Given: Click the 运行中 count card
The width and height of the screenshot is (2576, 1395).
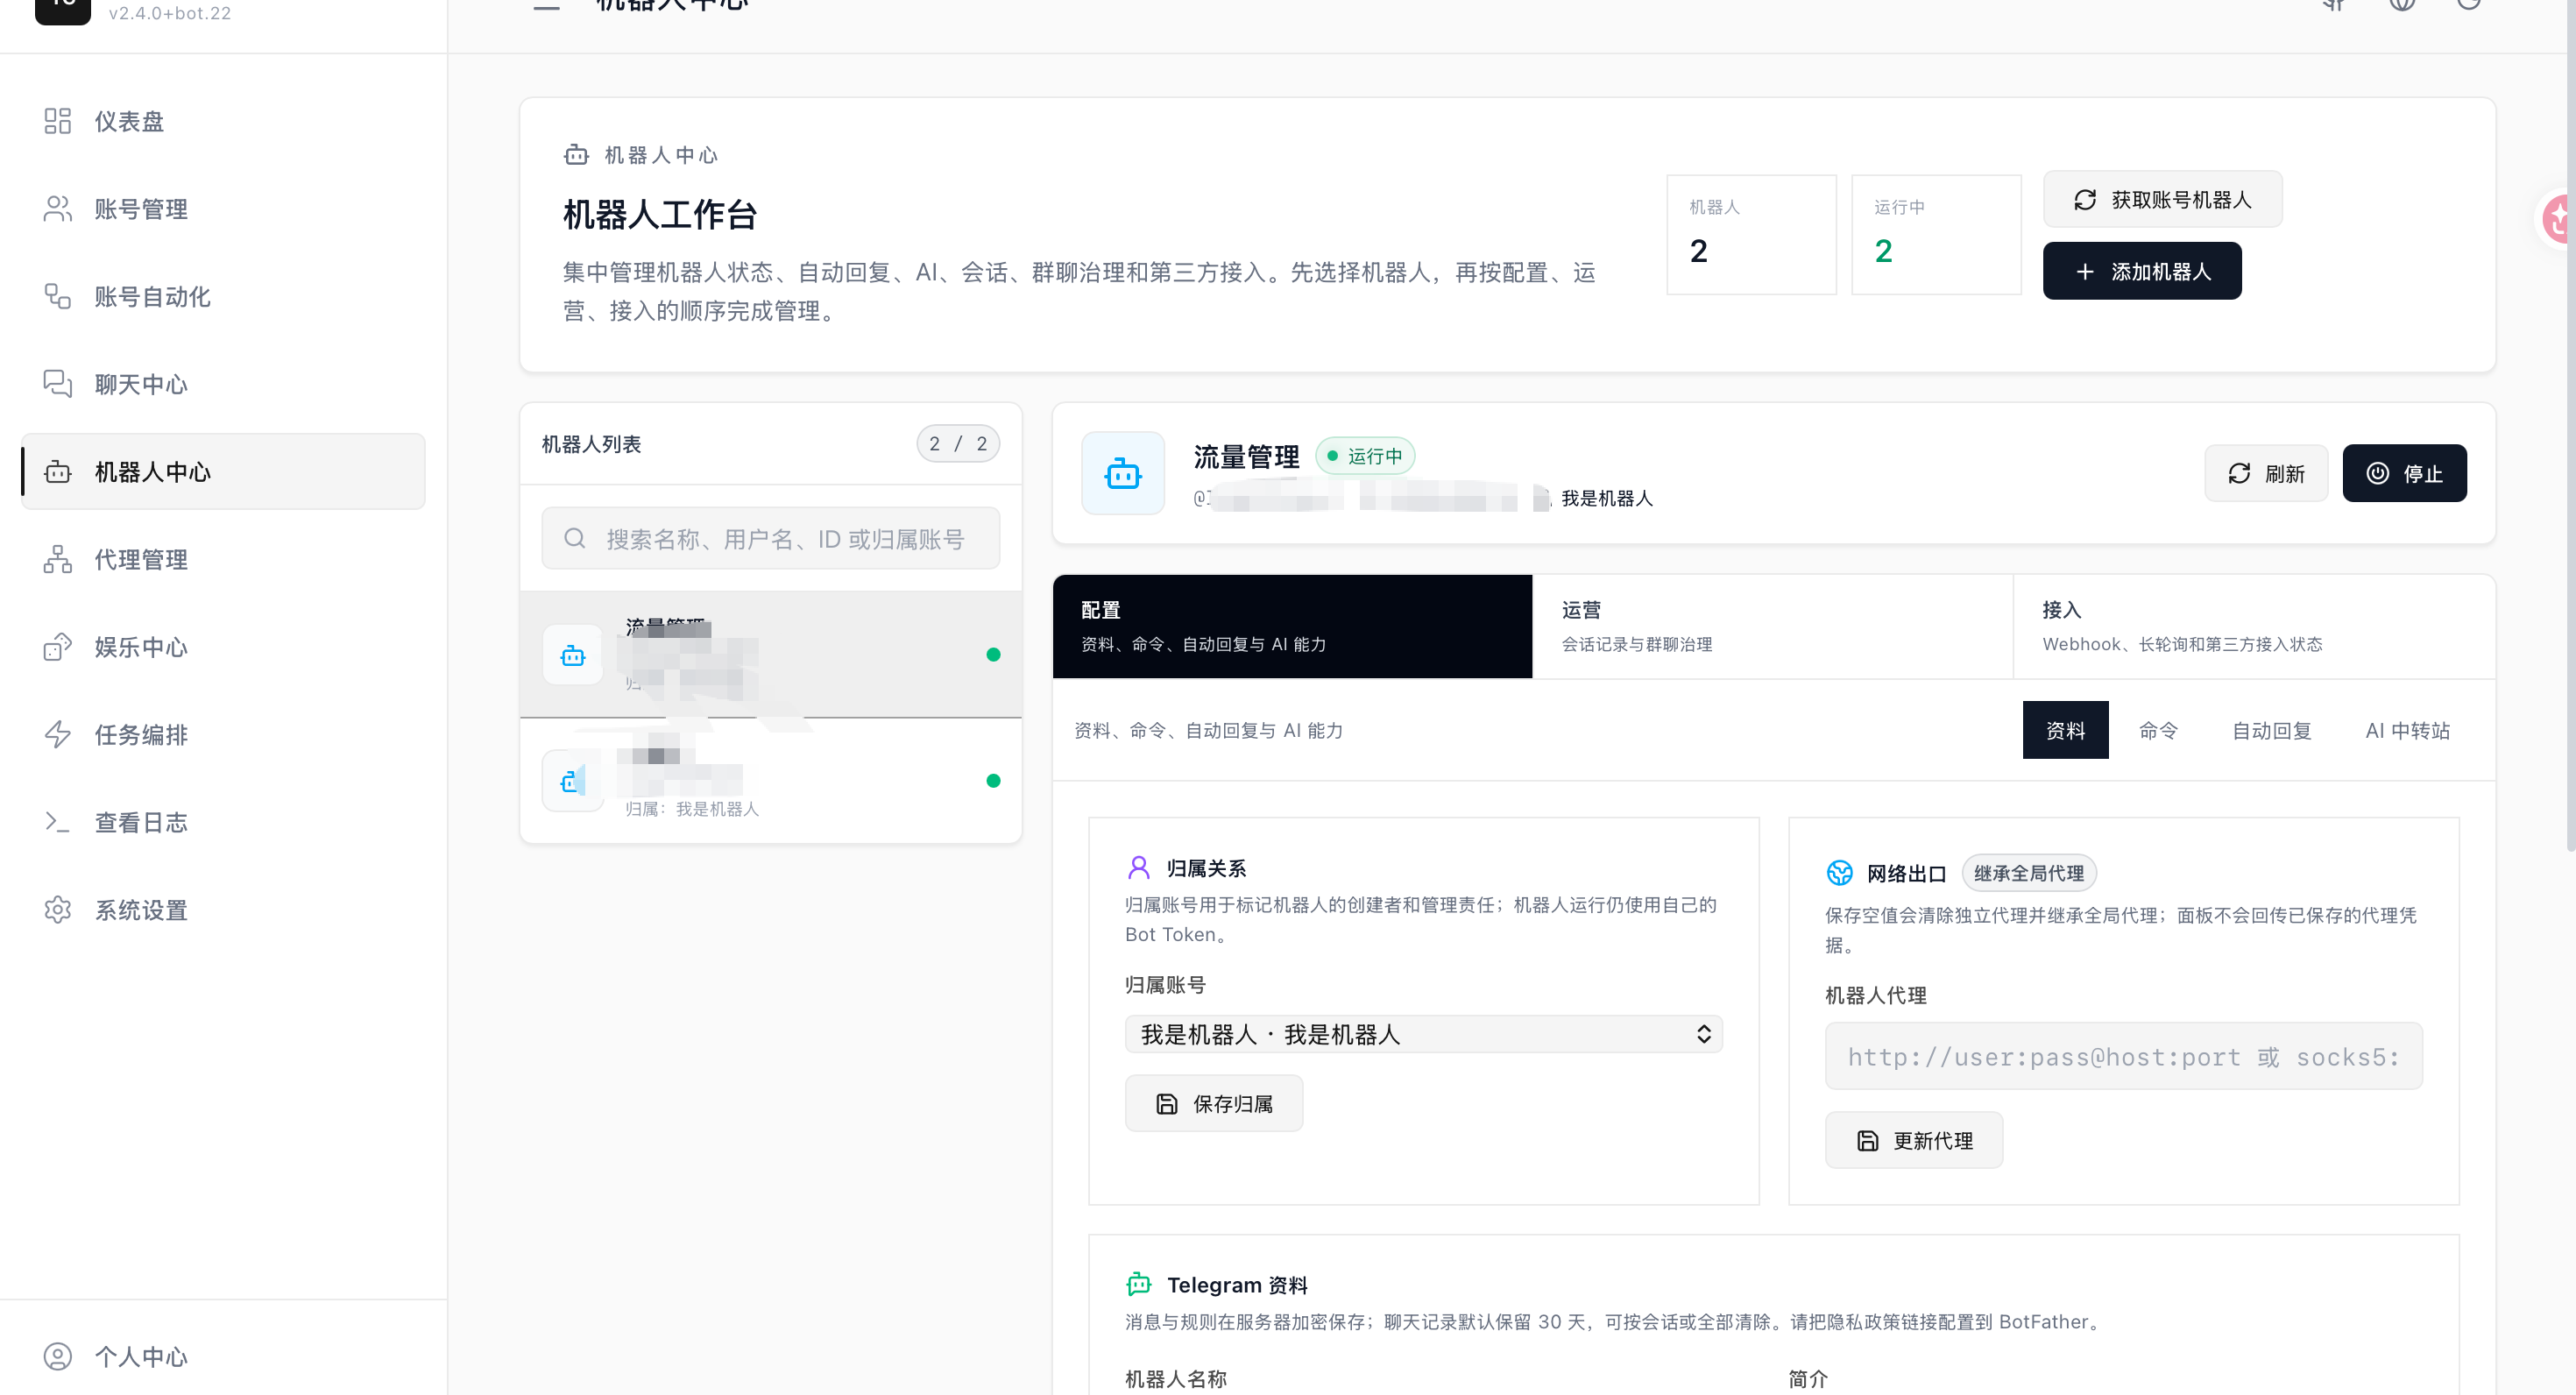Looking at the screenshot, I should tap(1936, 235).
